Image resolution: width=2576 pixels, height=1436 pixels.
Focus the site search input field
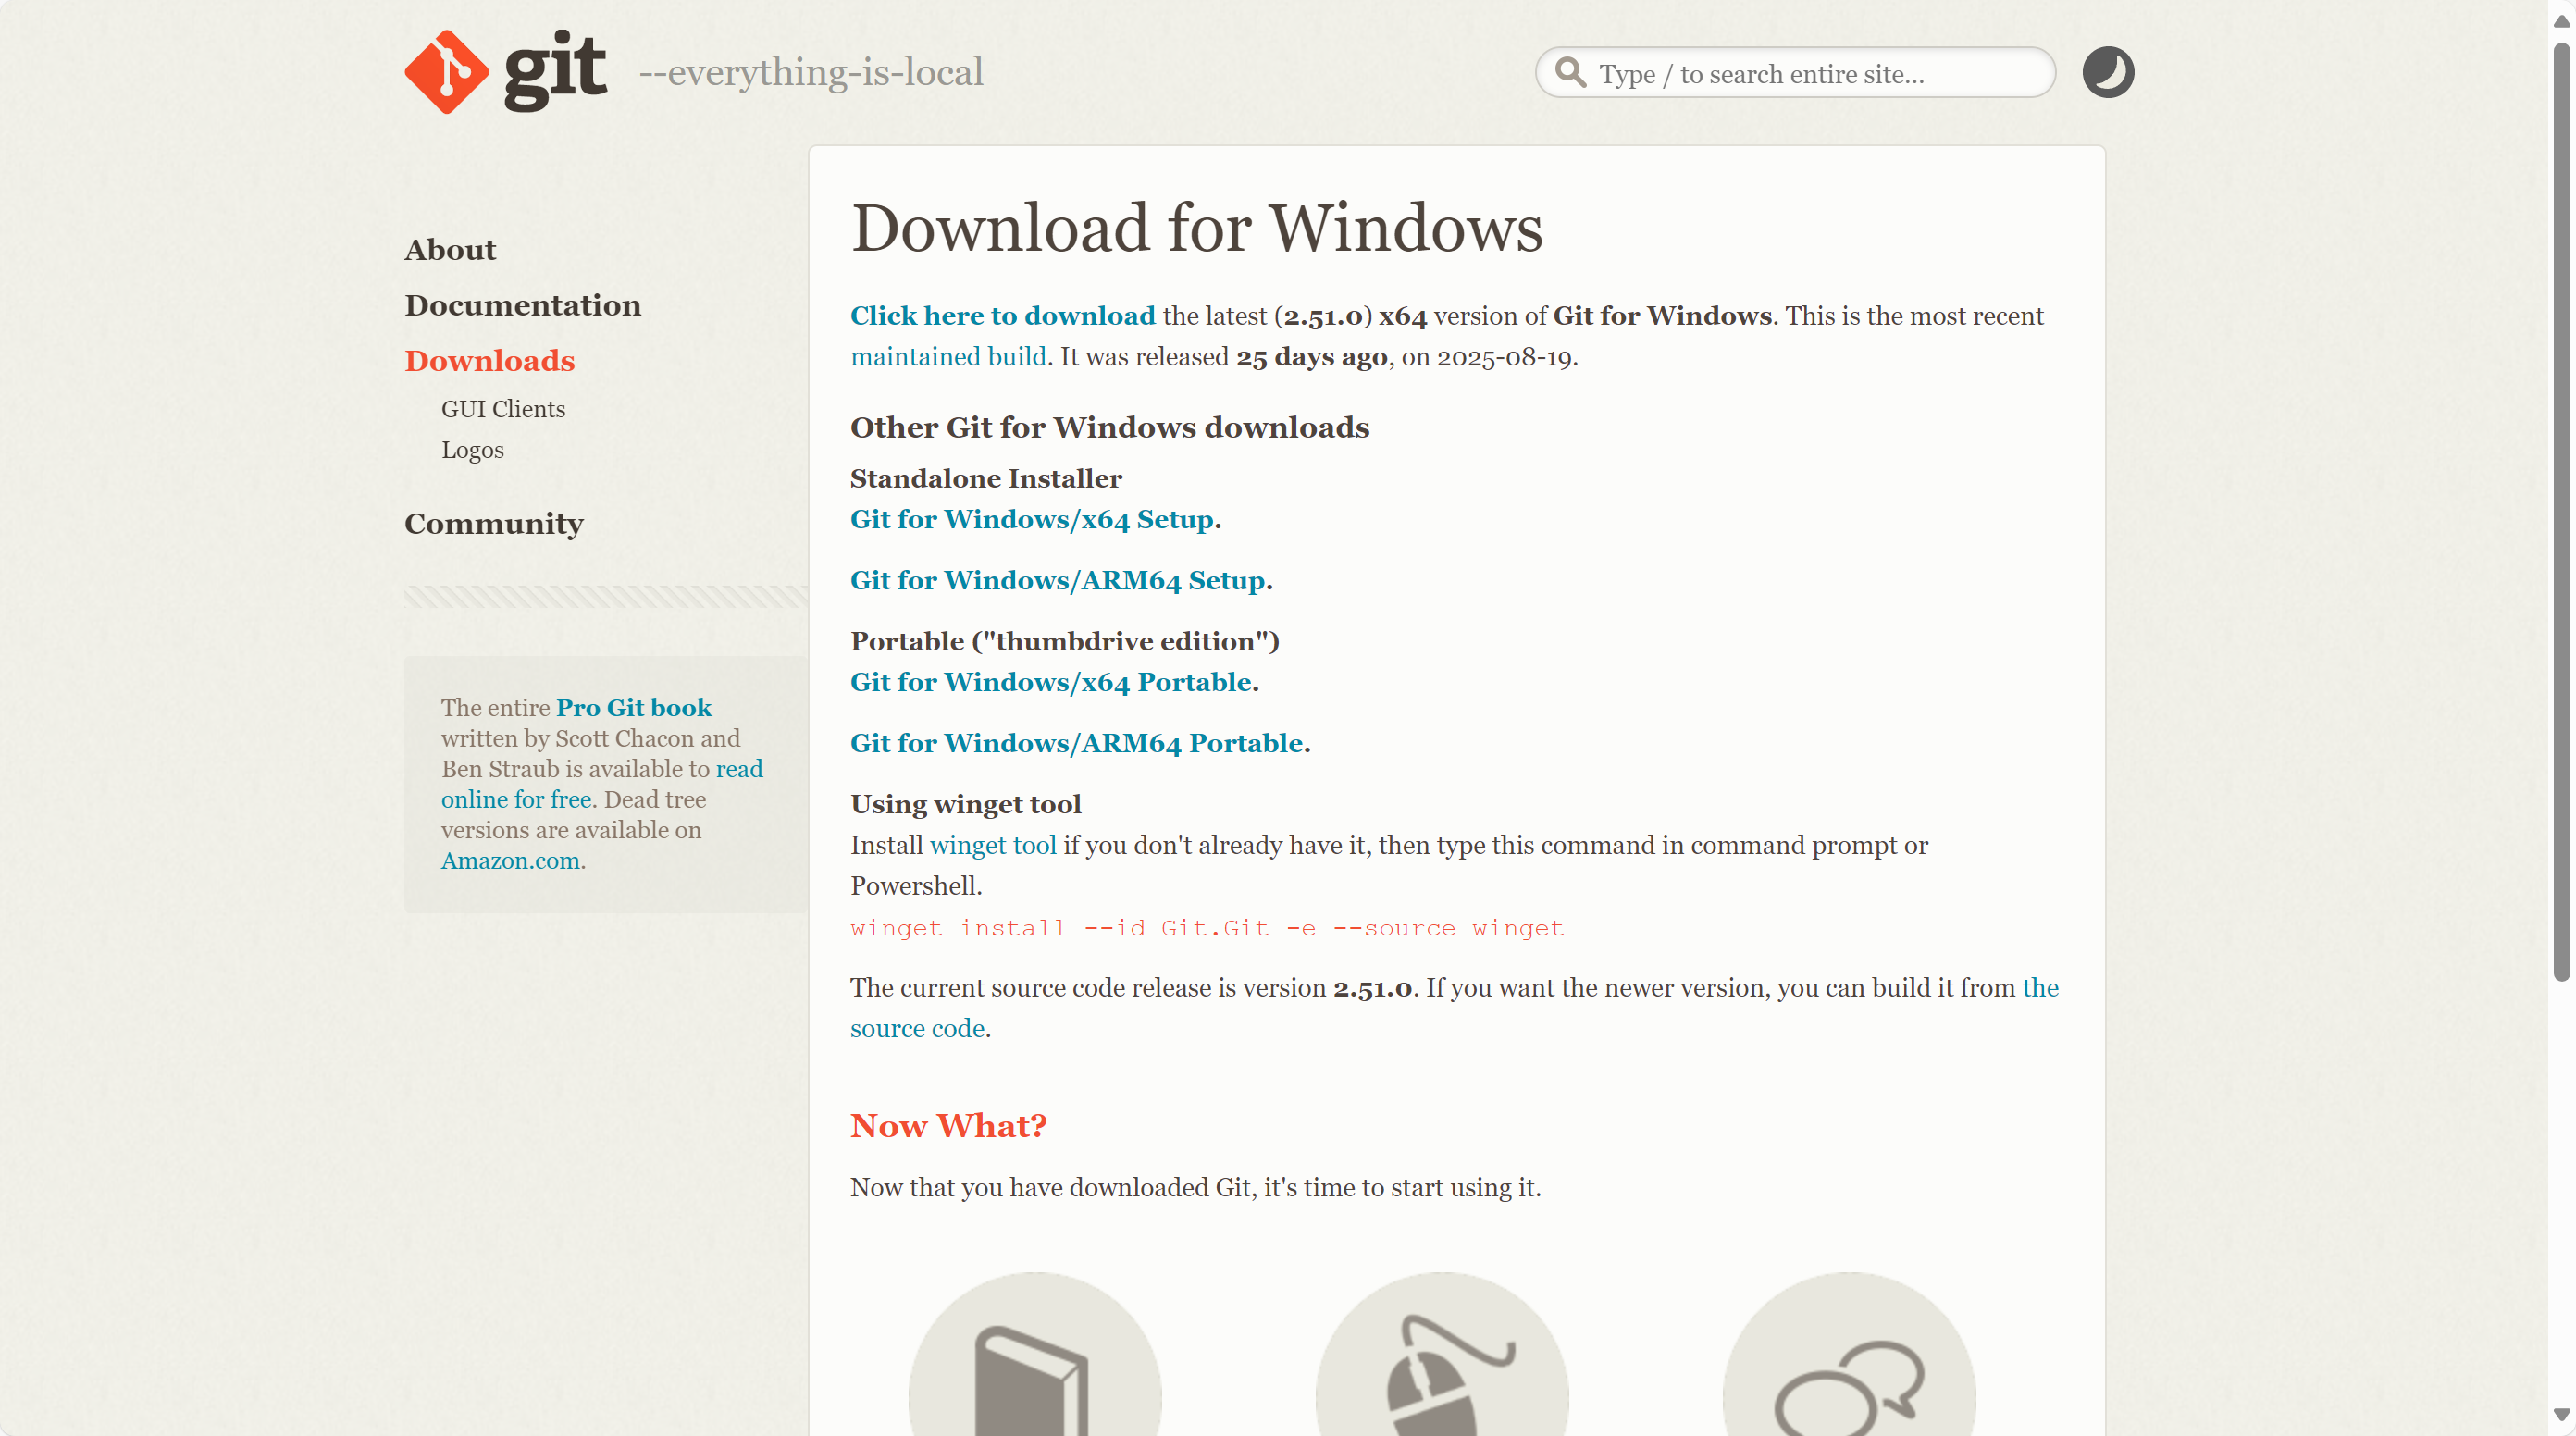coord(1795,73)
